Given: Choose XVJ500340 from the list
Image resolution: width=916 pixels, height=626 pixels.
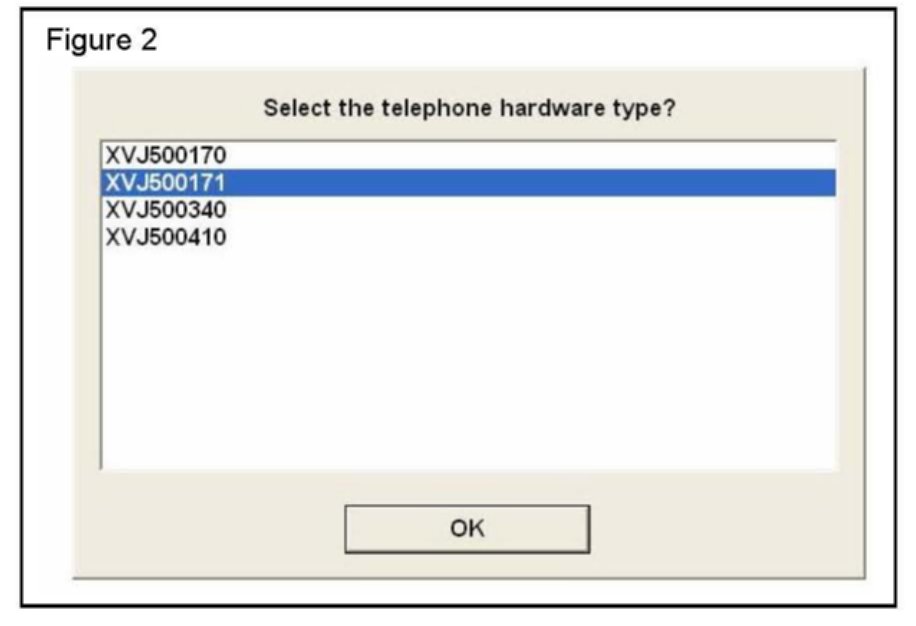Looking at the screenshot, I should coord(166,210).
